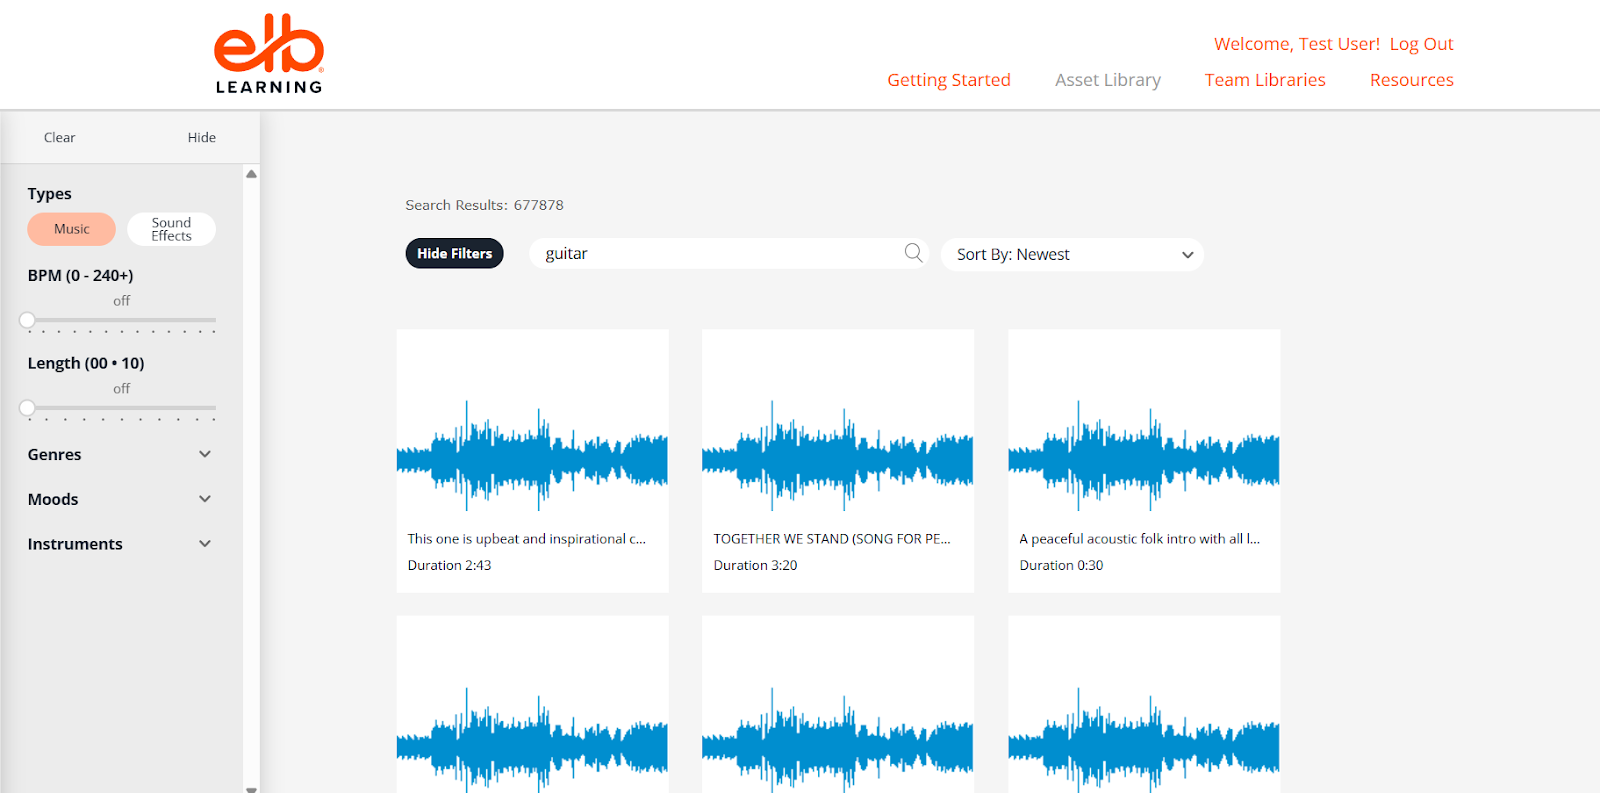Click the magnifying glass search icon
Viewport: 1600px width, 793px height.
[x=913, y=253]
